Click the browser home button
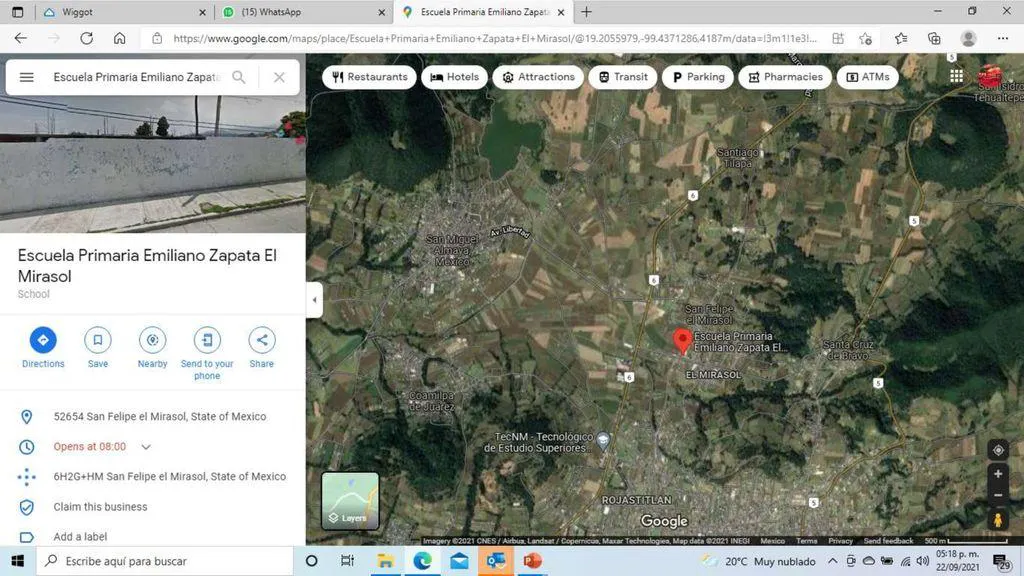 coord(120,39)
